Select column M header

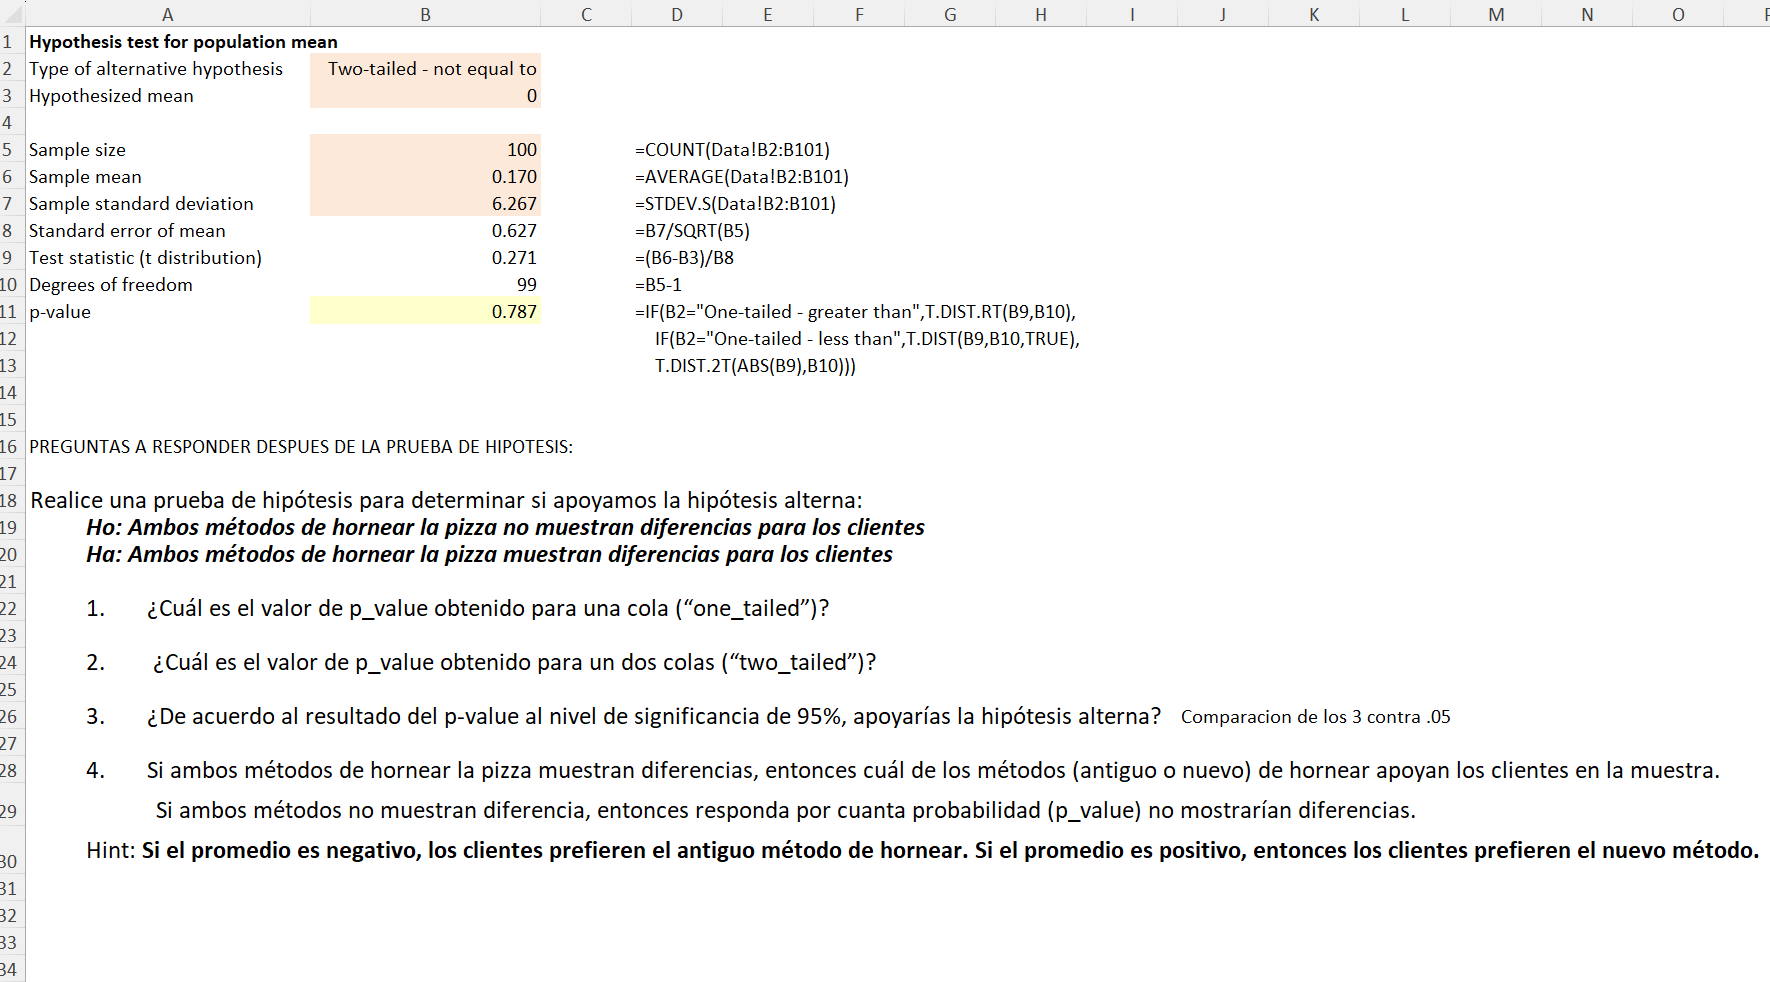(x=1496, y=14)
